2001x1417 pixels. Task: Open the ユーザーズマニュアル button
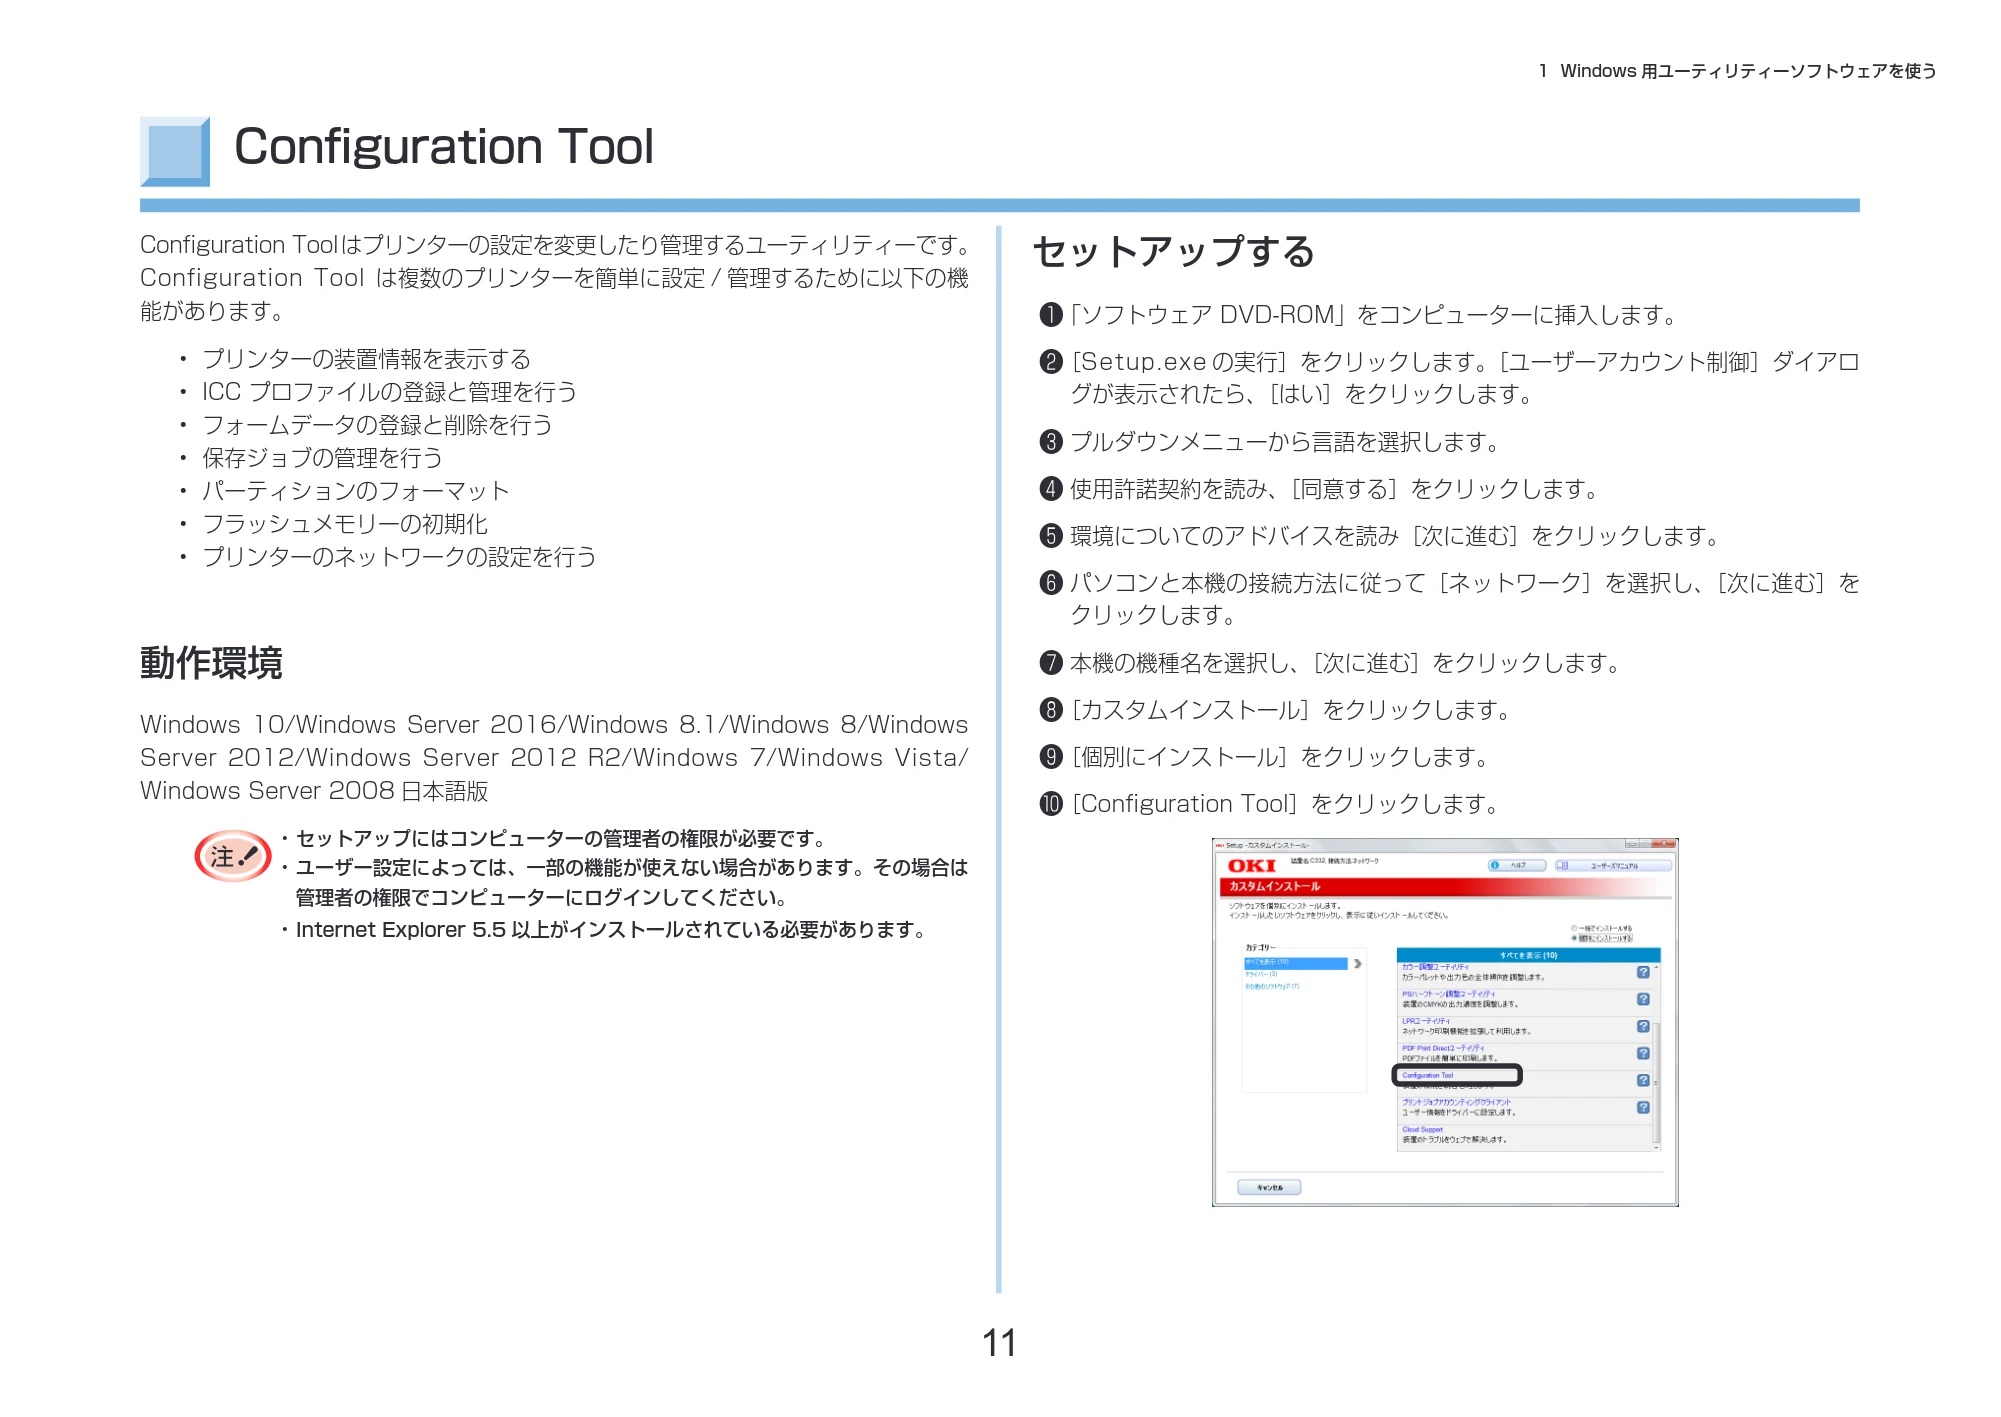pos(1613,865)
